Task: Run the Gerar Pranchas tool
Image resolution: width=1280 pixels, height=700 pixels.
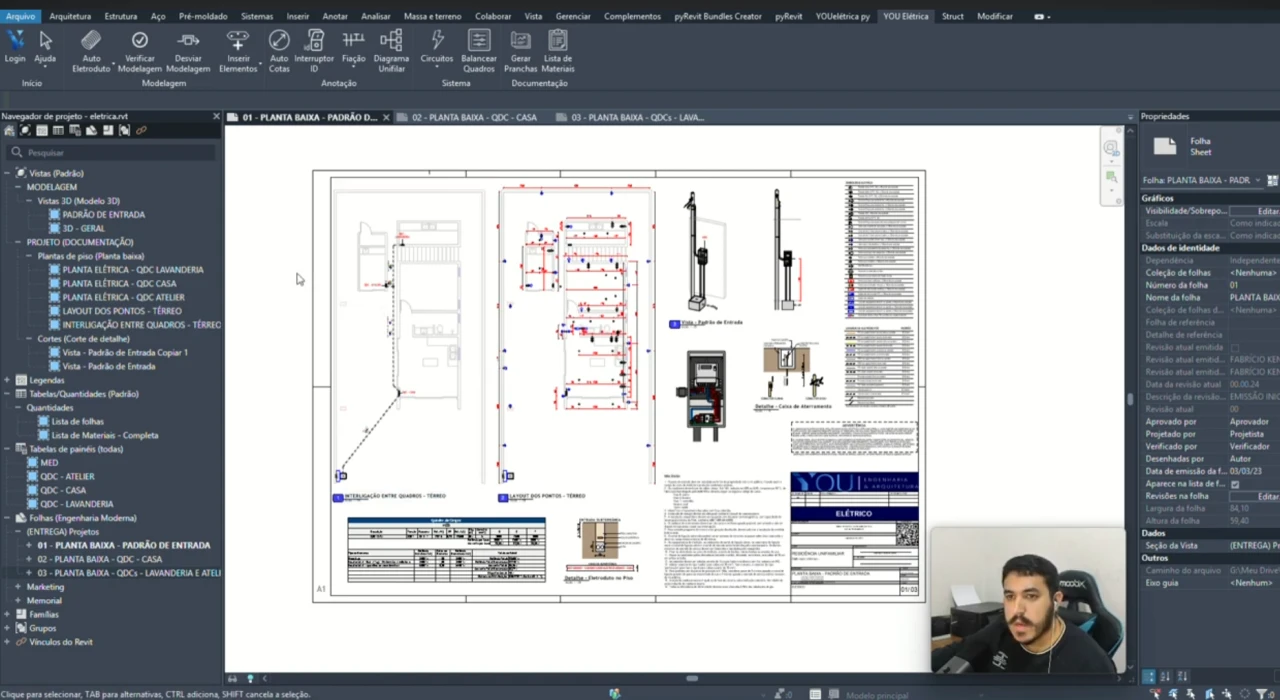Action: pyautogui.click(x=520, y=50)
